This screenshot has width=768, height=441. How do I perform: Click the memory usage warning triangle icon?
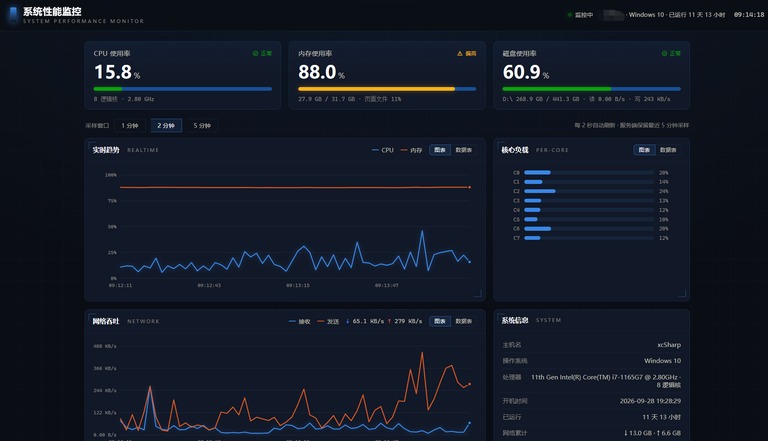point(459,53)
